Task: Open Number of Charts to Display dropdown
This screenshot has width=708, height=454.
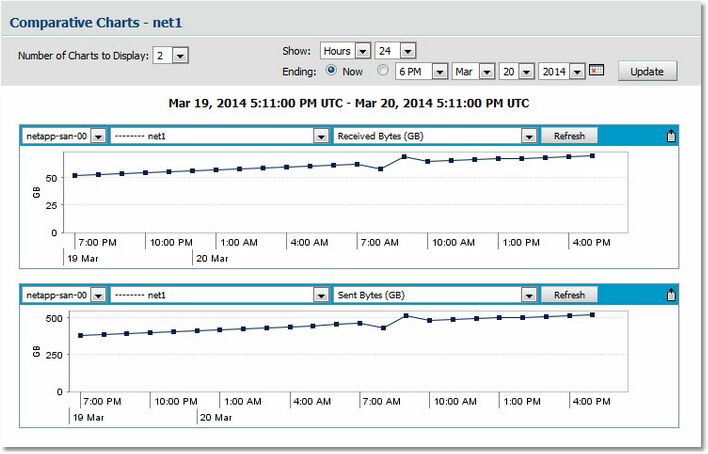Action: click(170, 56)
